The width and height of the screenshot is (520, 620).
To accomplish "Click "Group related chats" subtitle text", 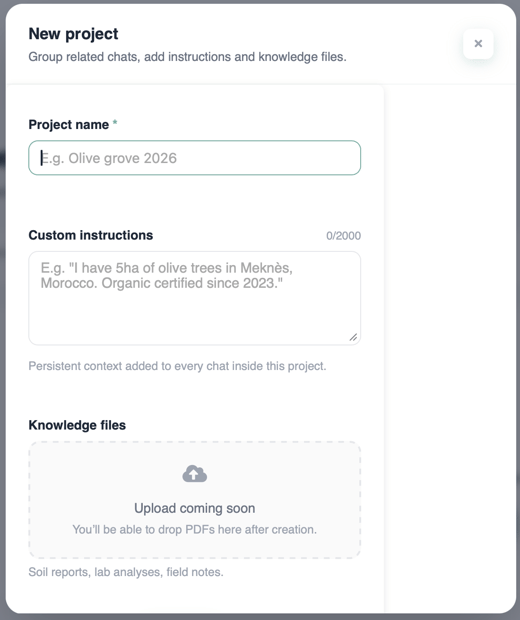I will pos(187,57).
